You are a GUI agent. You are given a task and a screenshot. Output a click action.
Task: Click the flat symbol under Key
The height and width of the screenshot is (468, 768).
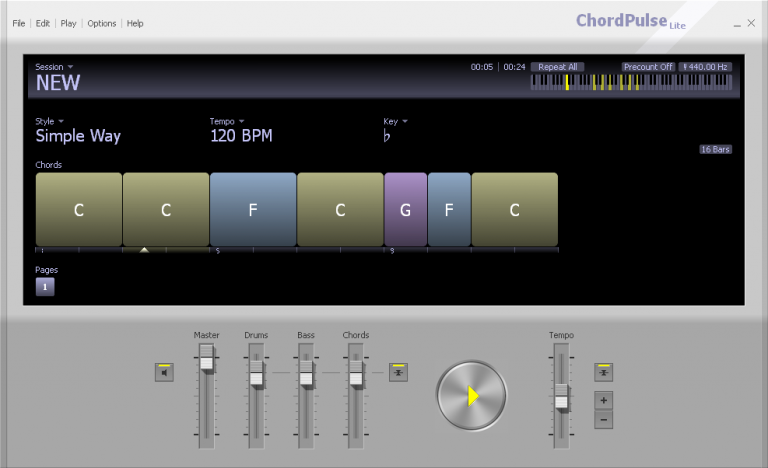pyautogui.click(x=387, y=136)
